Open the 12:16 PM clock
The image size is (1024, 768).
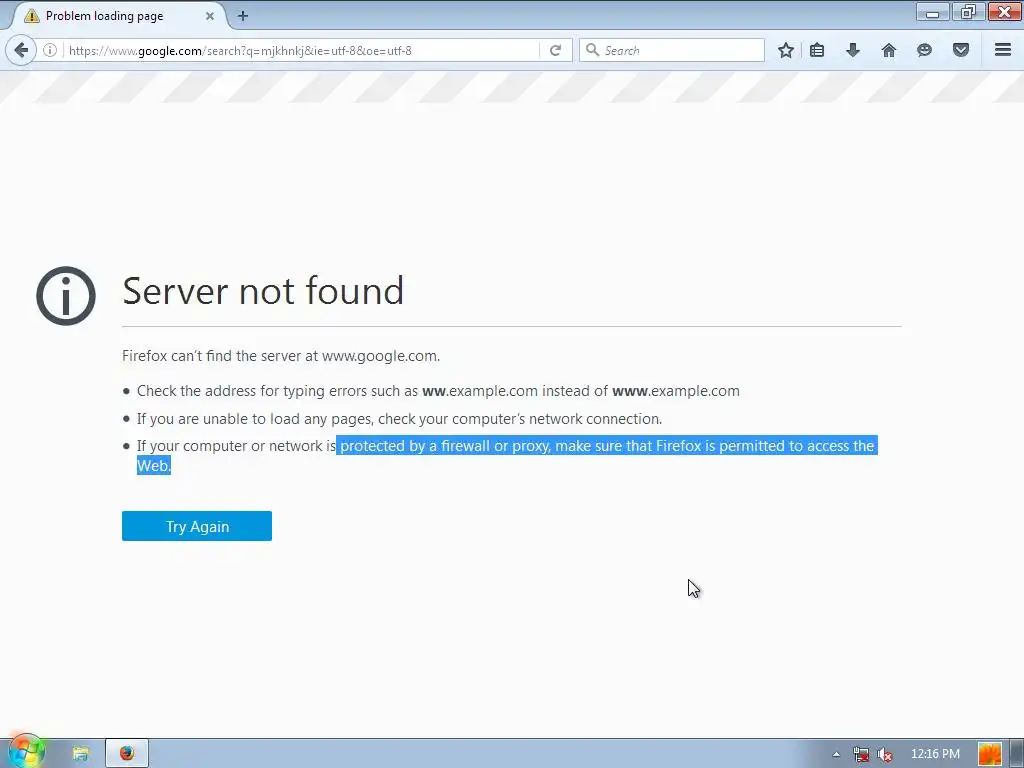935,754
